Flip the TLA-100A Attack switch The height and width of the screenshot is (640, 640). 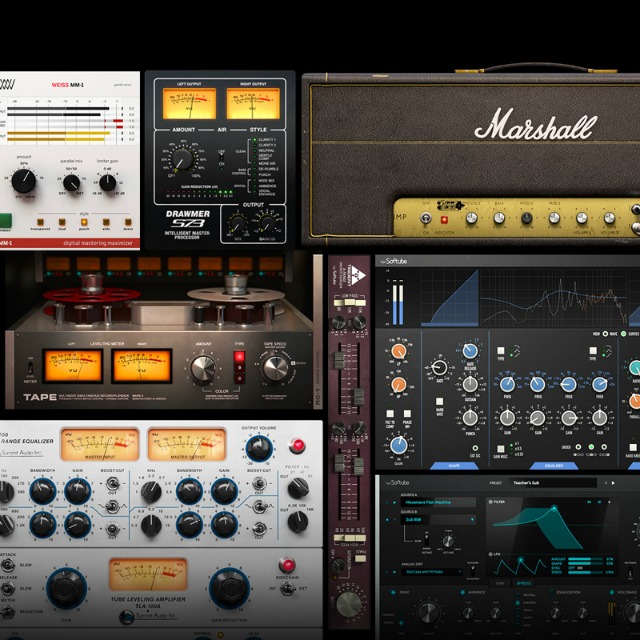(x=7, y=565)
